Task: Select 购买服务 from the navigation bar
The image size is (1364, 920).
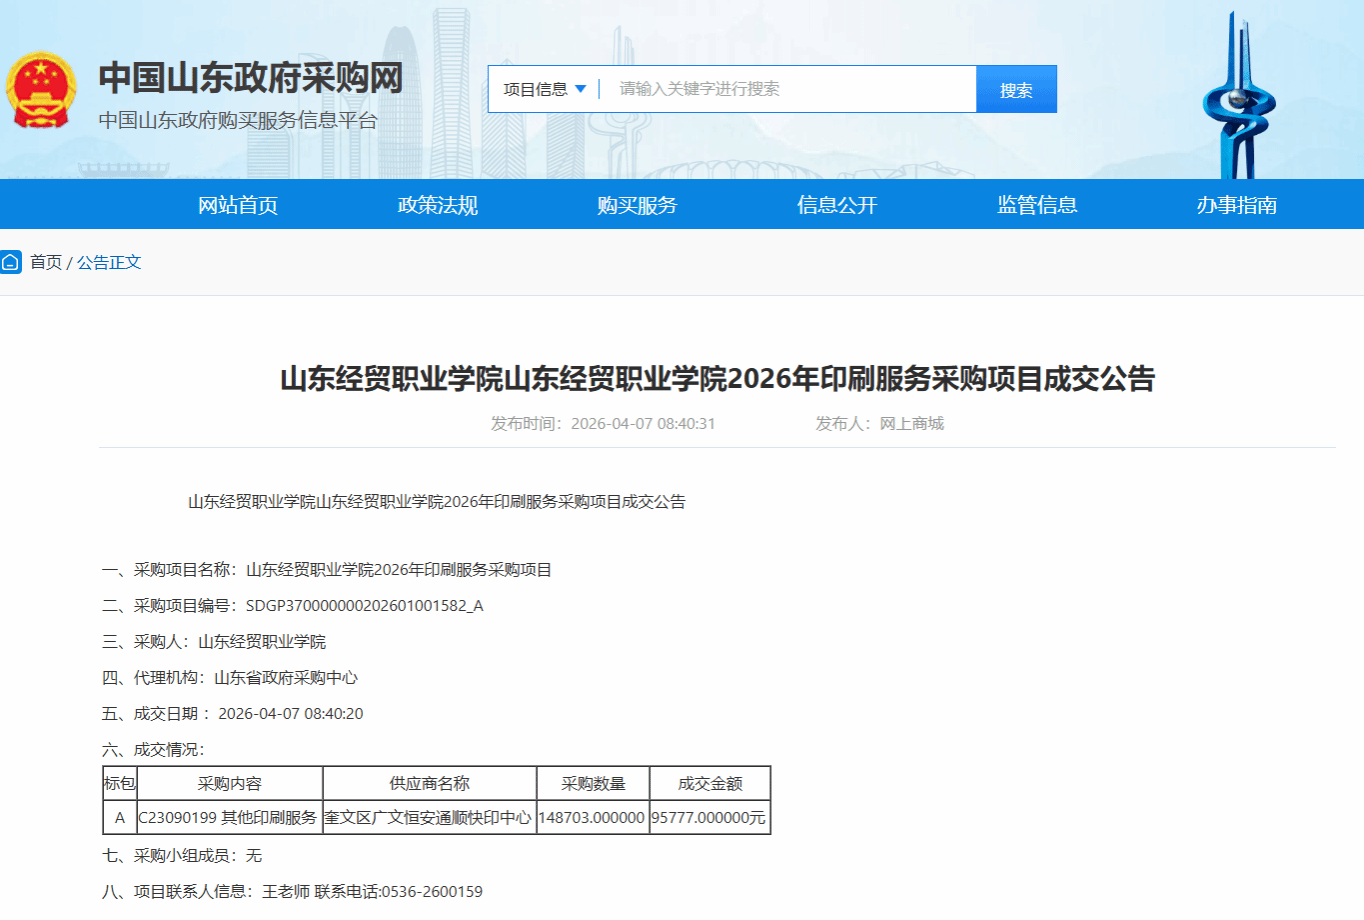Action: pos(637,205)
